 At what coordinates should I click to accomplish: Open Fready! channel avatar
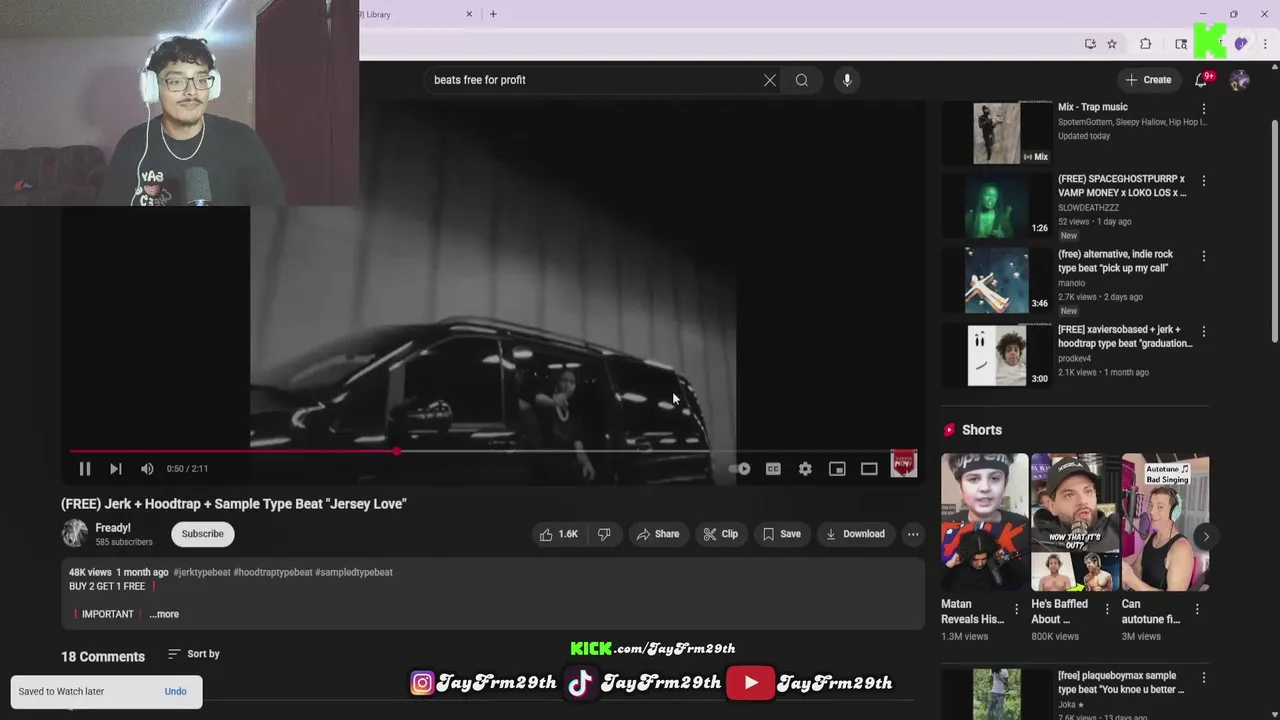pyautogui.click(x=75, y=534)
